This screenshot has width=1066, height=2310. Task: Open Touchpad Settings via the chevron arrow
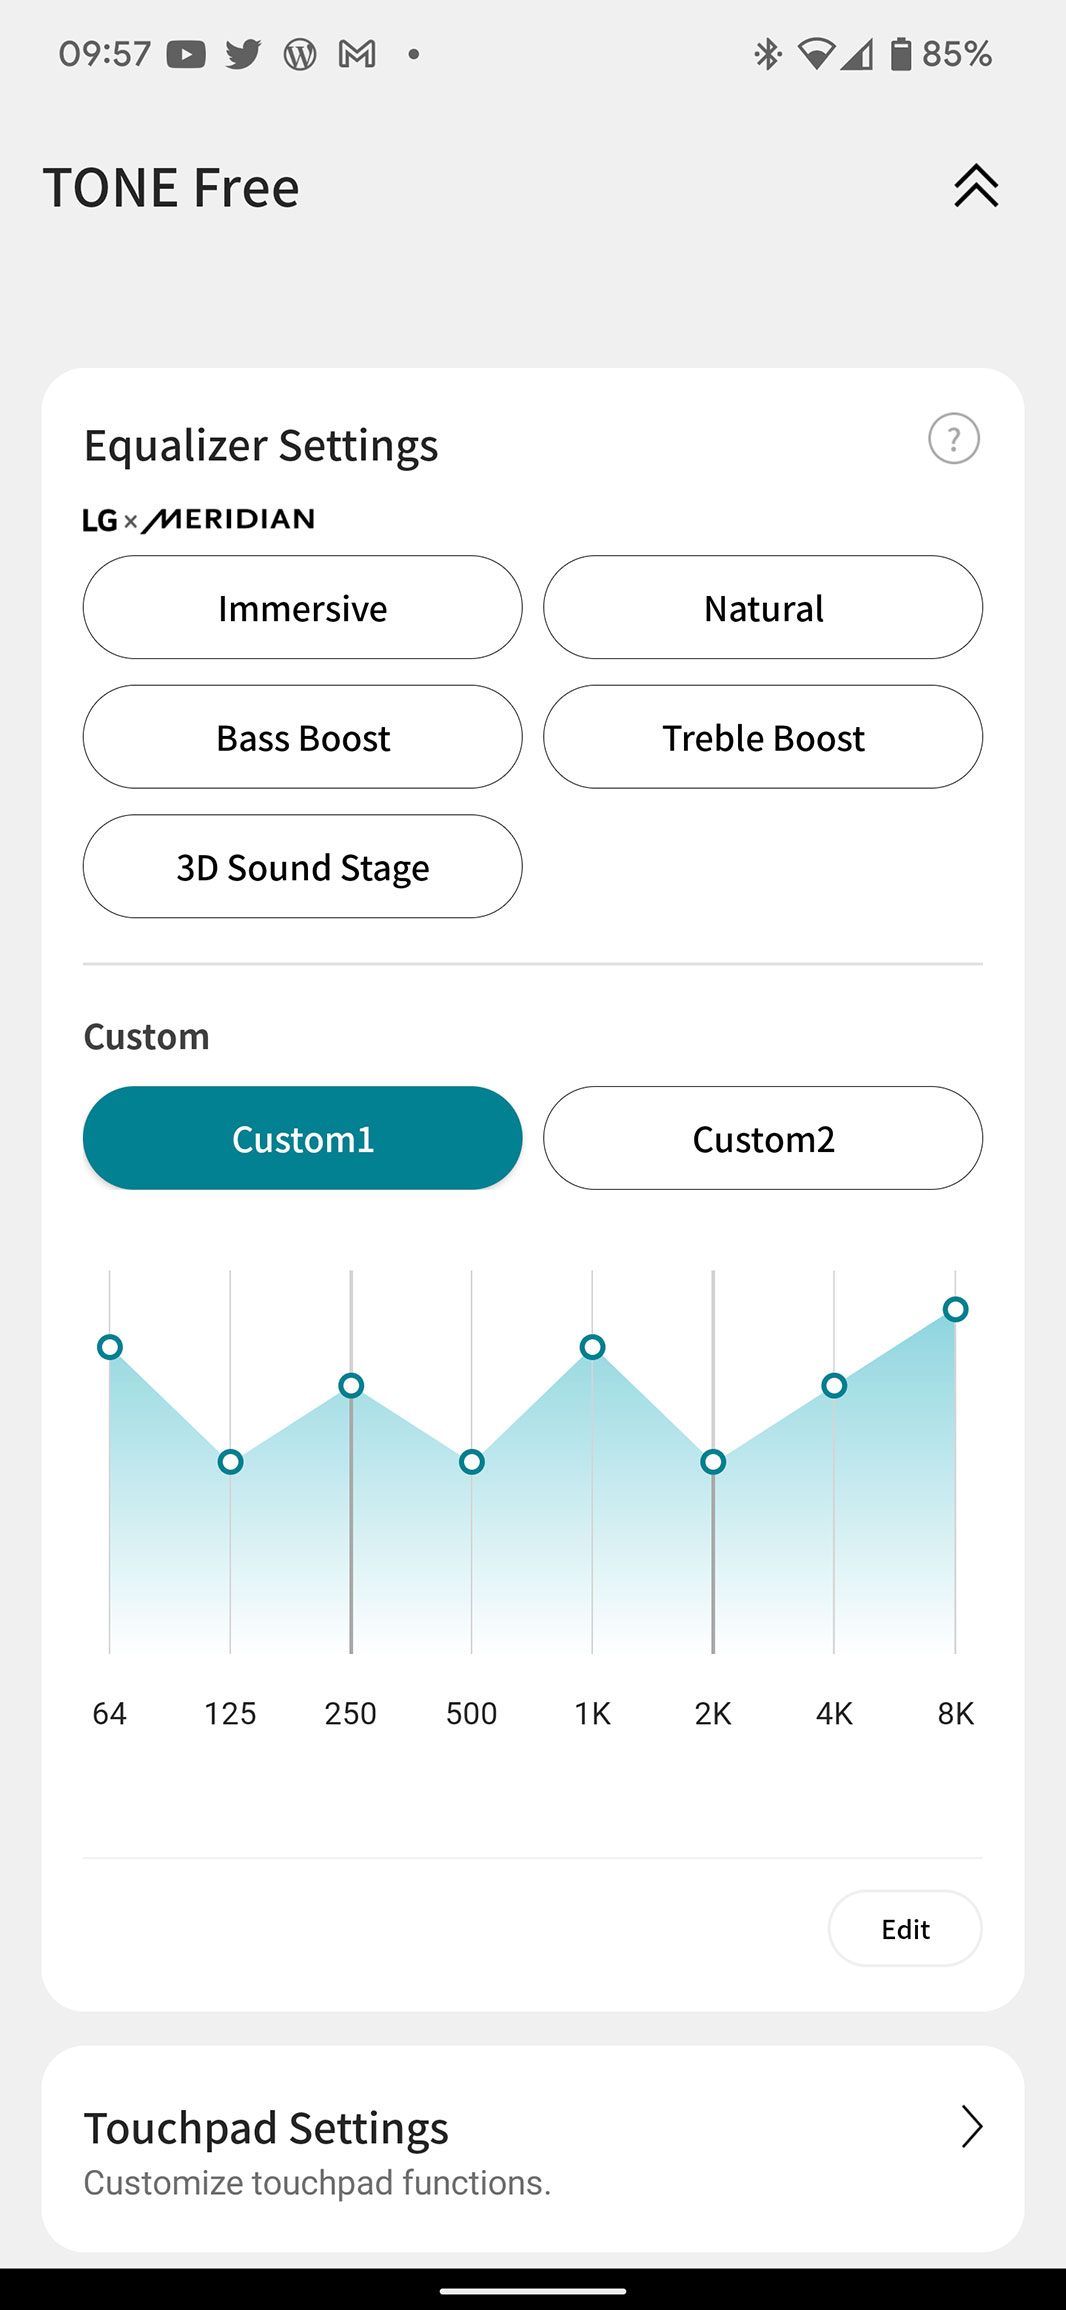pos(971,2127)
